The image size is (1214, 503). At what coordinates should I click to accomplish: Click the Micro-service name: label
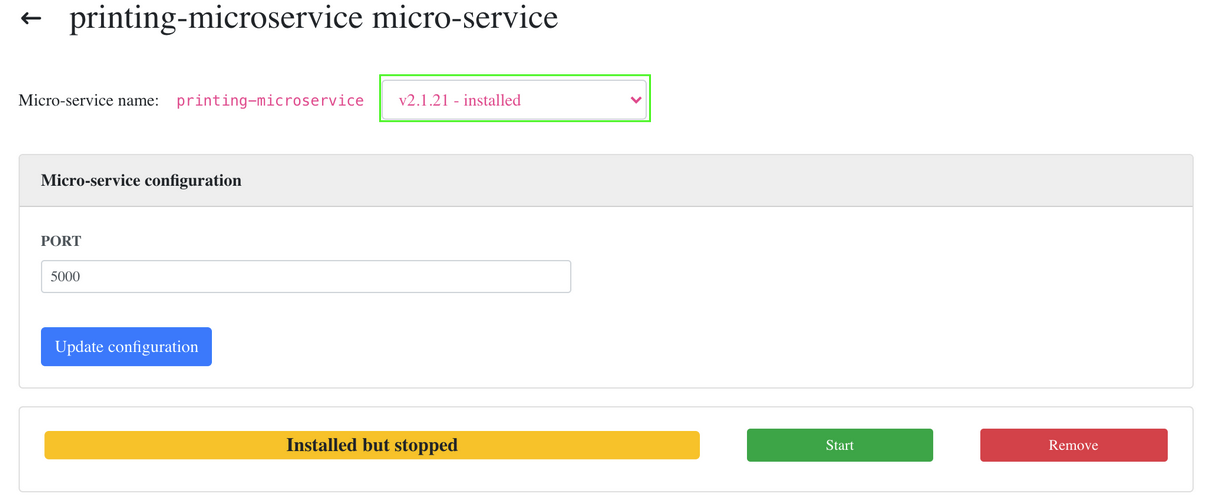[89, 100]
